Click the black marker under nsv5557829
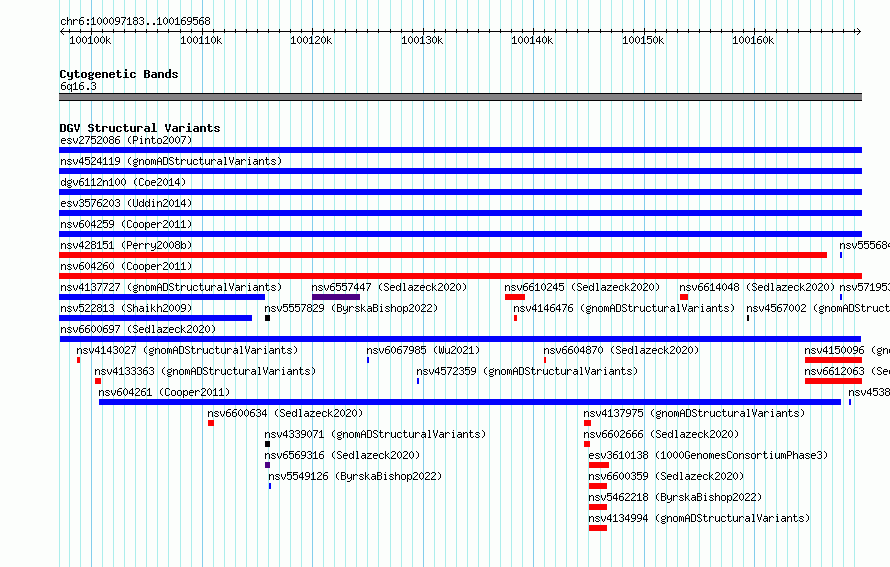890x567 pixels. (x=267, y=318)
